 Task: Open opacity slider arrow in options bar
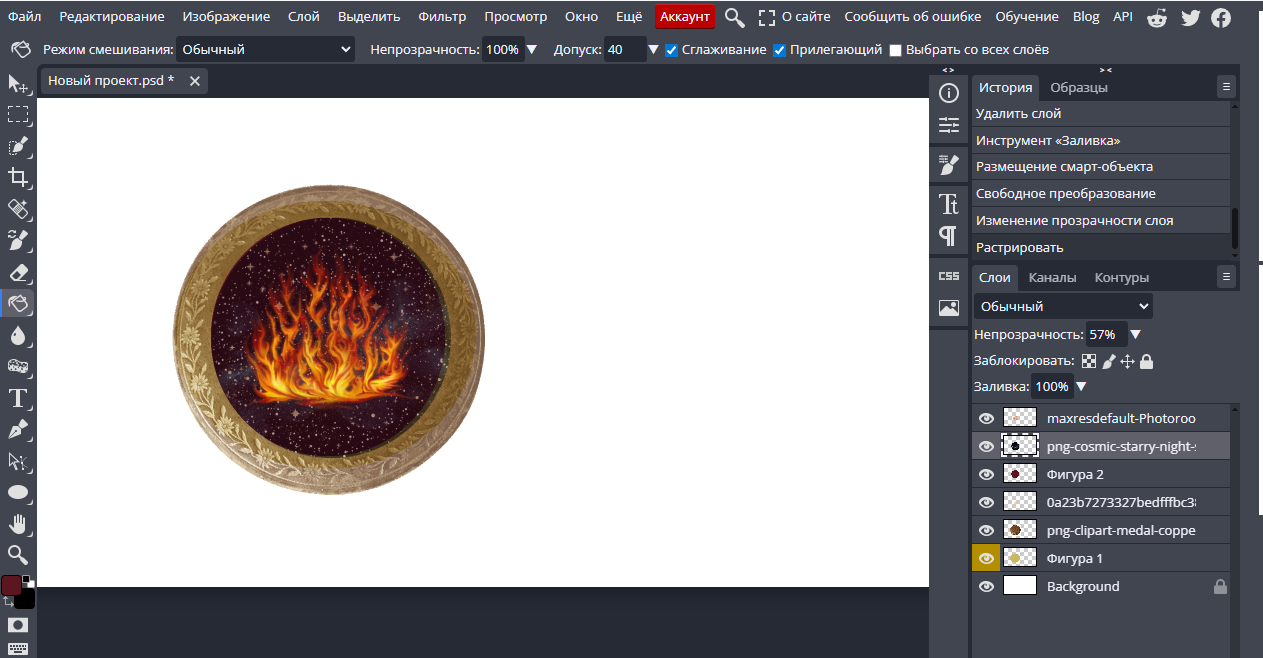click(532, 50)
